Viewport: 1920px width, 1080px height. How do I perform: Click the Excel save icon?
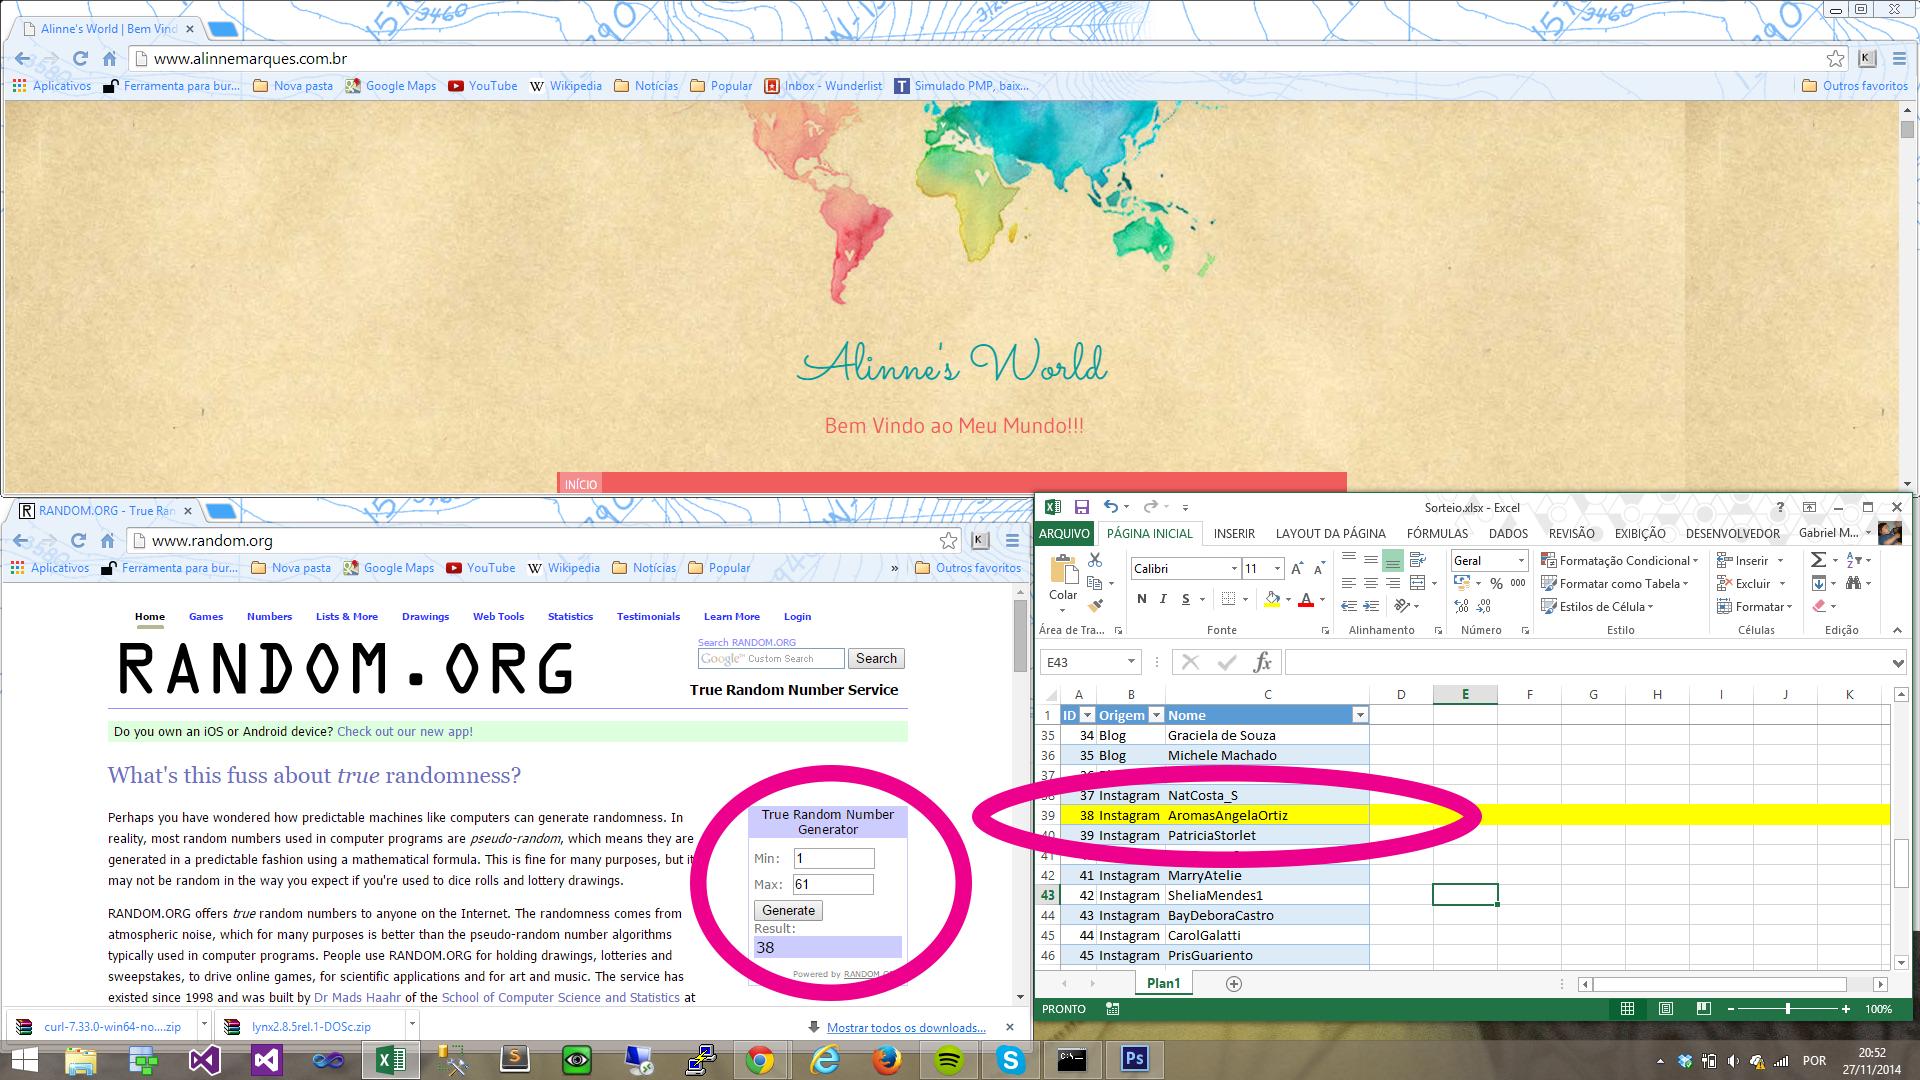(1081, 507)
